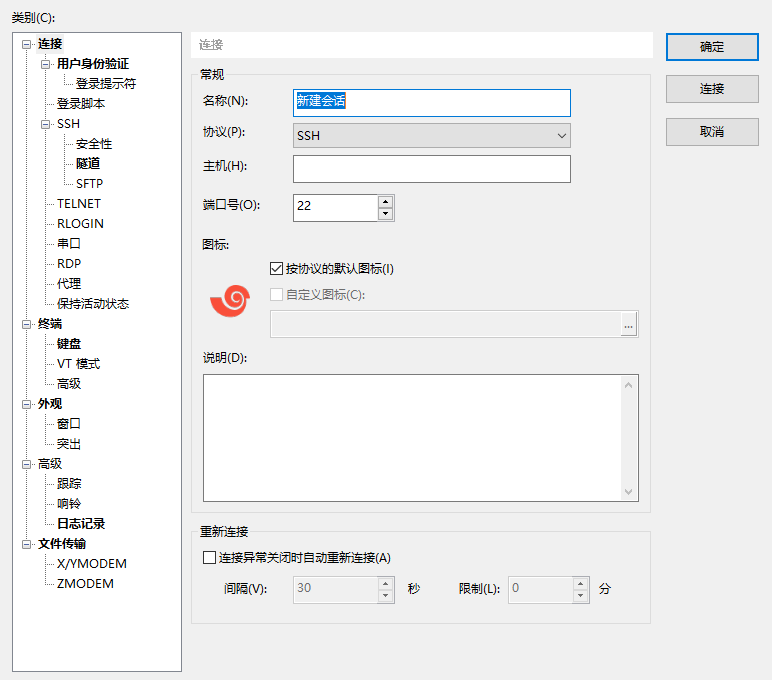Collapse the 用户身份验证 tree node
The image size is (772, 680).
tap(45, 64)
